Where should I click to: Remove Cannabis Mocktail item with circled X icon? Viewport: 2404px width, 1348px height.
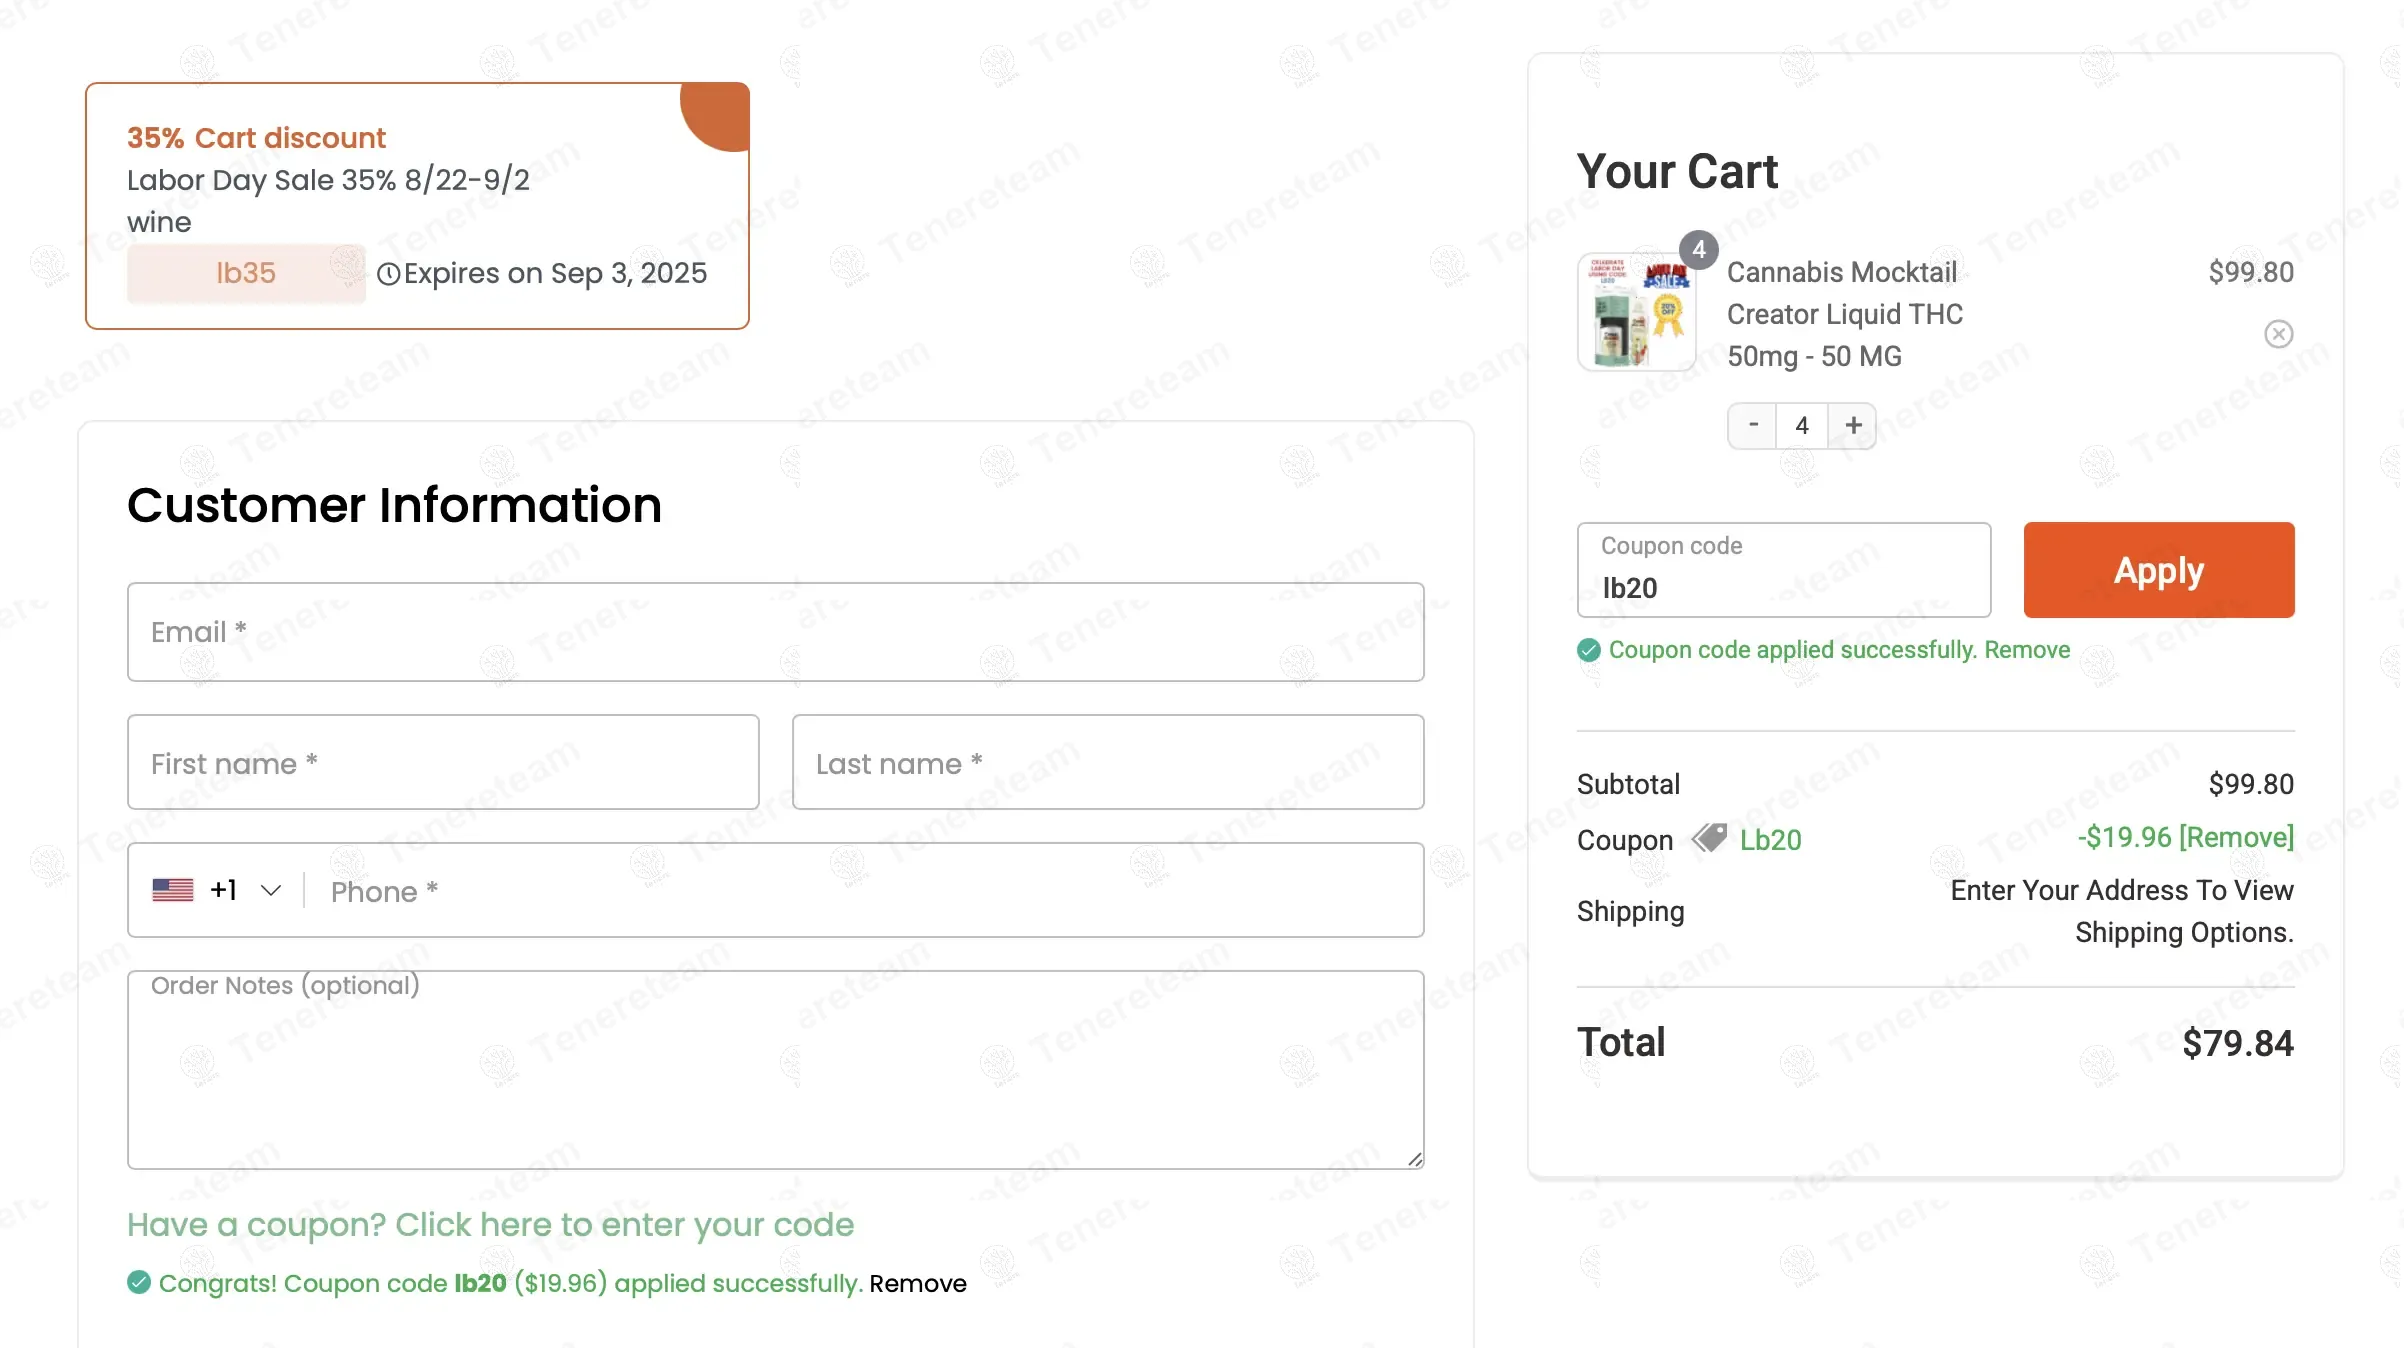(2278, 334)
